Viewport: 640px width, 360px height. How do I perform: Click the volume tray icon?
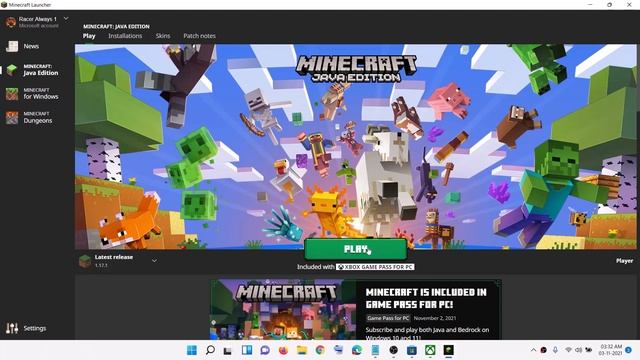tap(578, 350)
